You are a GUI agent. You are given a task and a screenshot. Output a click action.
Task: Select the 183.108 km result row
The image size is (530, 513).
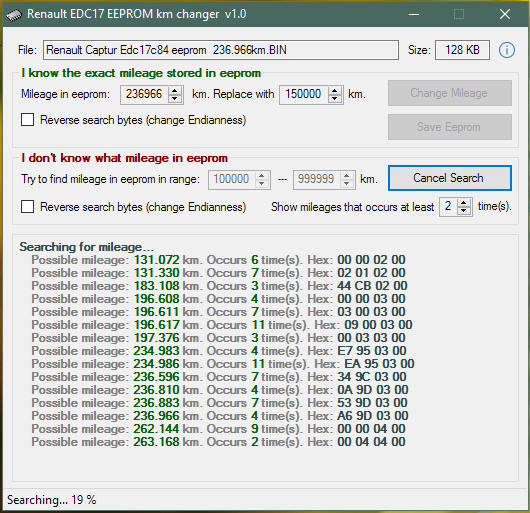[x=219, y=286]
